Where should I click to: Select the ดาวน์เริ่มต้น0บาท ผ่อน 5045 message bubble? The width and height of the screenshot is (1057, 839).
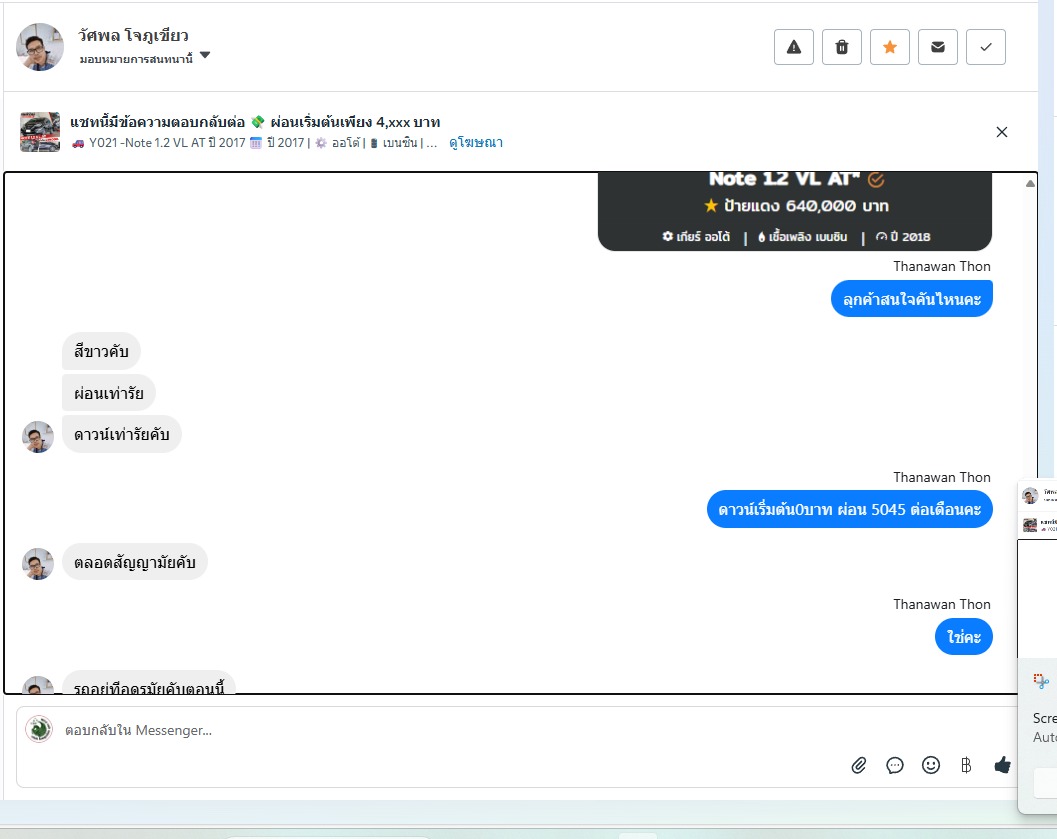pos(849,509)
